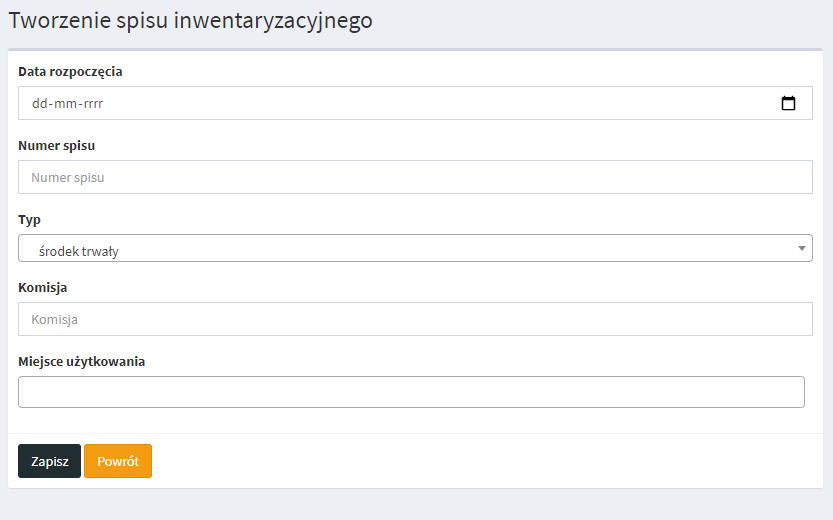Viewport: 833px width, 520px height.
Task: Click the orange Powrót button
Action: tap(118, 461)
